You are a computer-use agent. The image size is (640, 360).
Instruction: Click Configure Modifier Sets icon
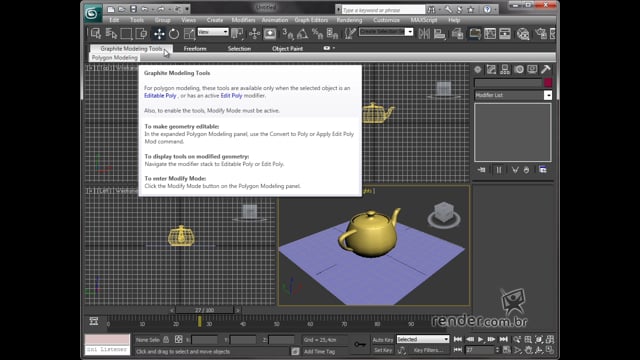tap(543, 170)
